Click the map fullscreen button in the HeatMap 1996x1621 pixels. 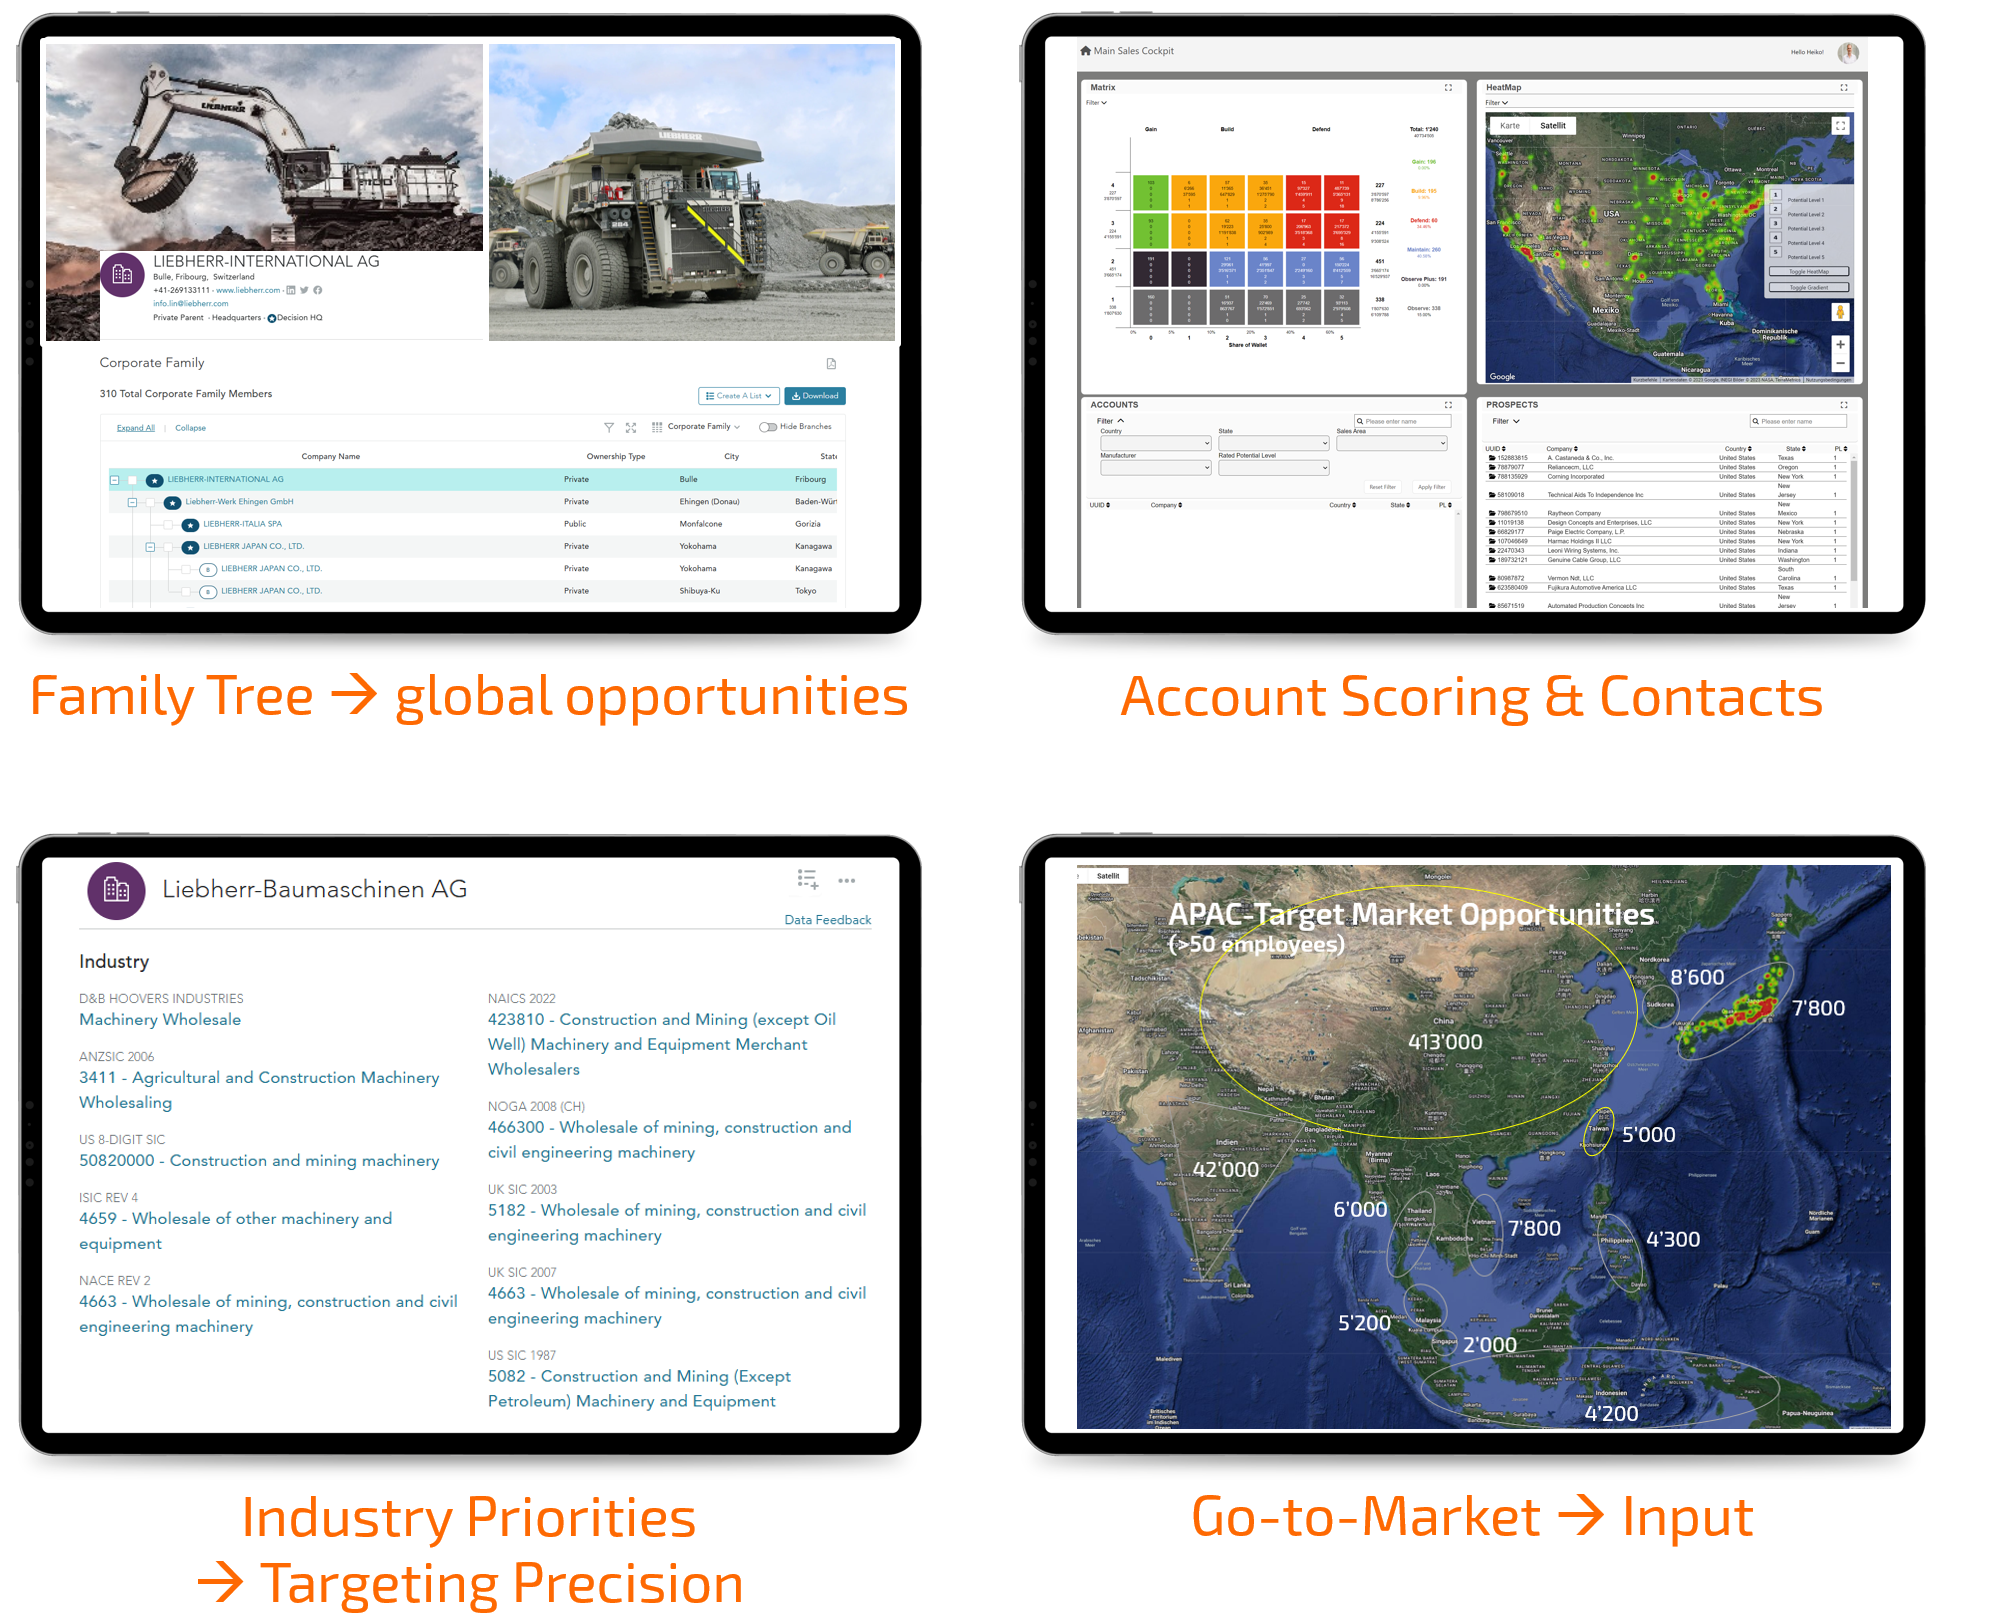[1840, 126]
